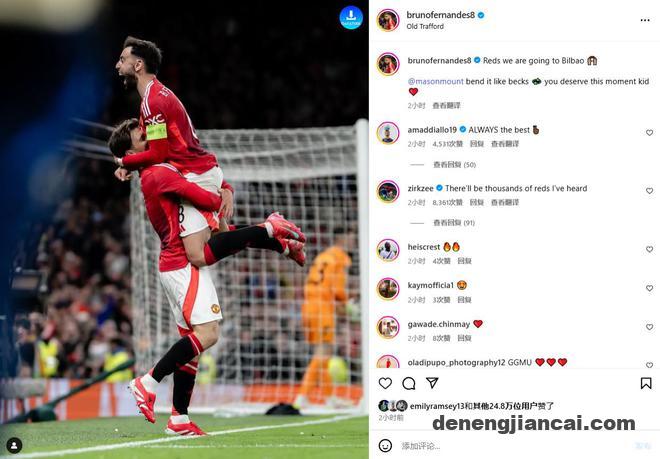The width and height of the screenshot is (660, 459).
Task: Like heiscrest's comment
Action: (x=649, y=249)
